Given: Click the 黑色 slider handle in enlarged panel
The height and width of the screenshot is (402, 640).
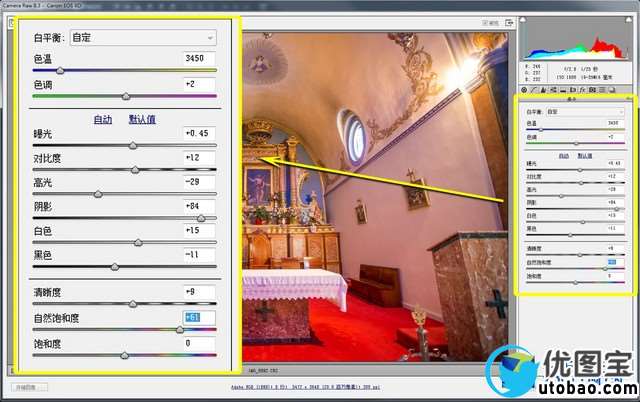Looking at the screenshot, I should [115, 266].
